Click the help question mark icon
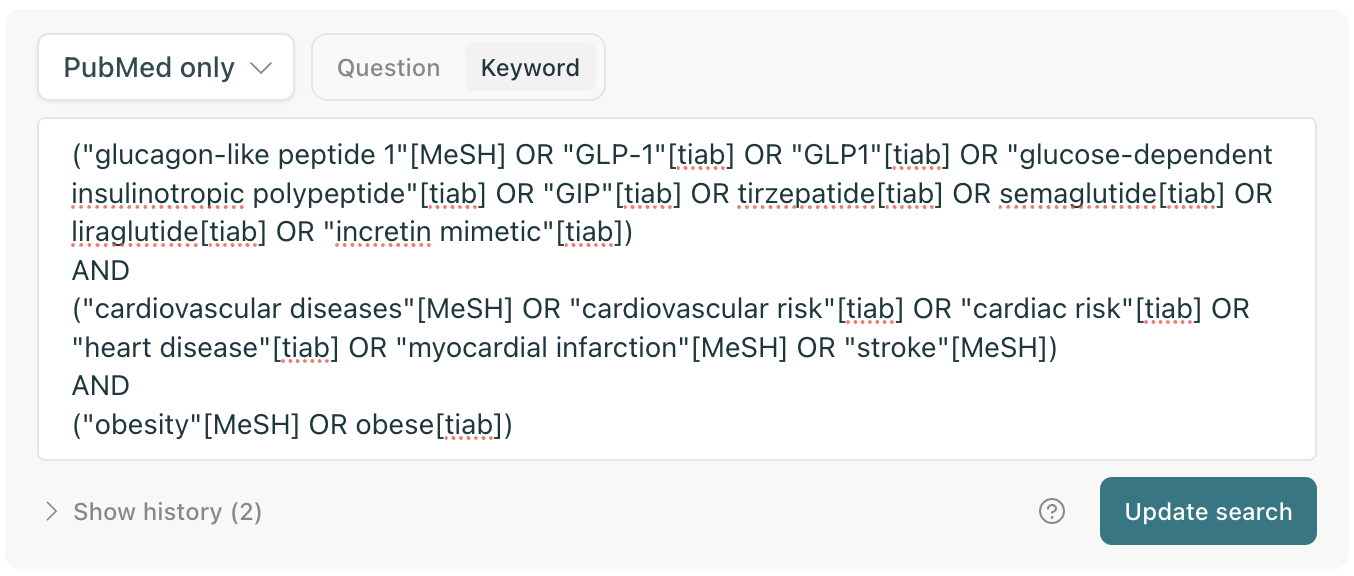1354x576 pixels. click(x=1052, y=512)
